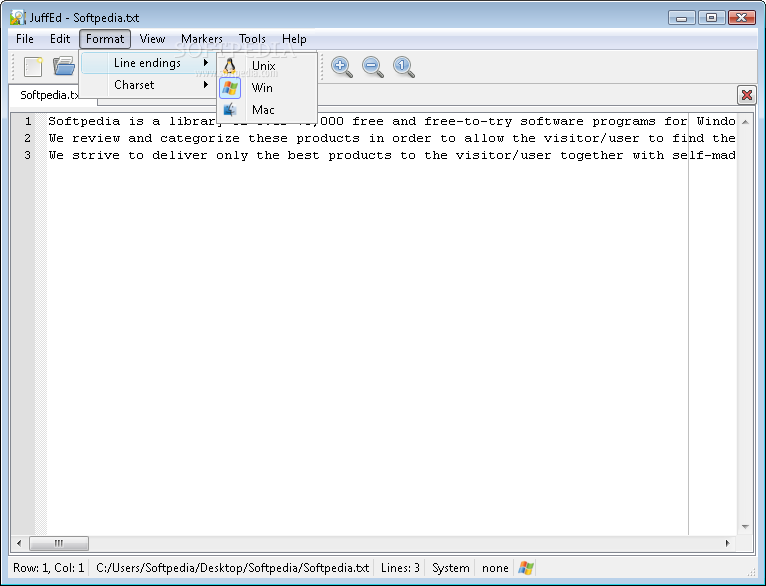766x586 pixels.
Task: Select Mac line endings option
Action: [267, 110]
